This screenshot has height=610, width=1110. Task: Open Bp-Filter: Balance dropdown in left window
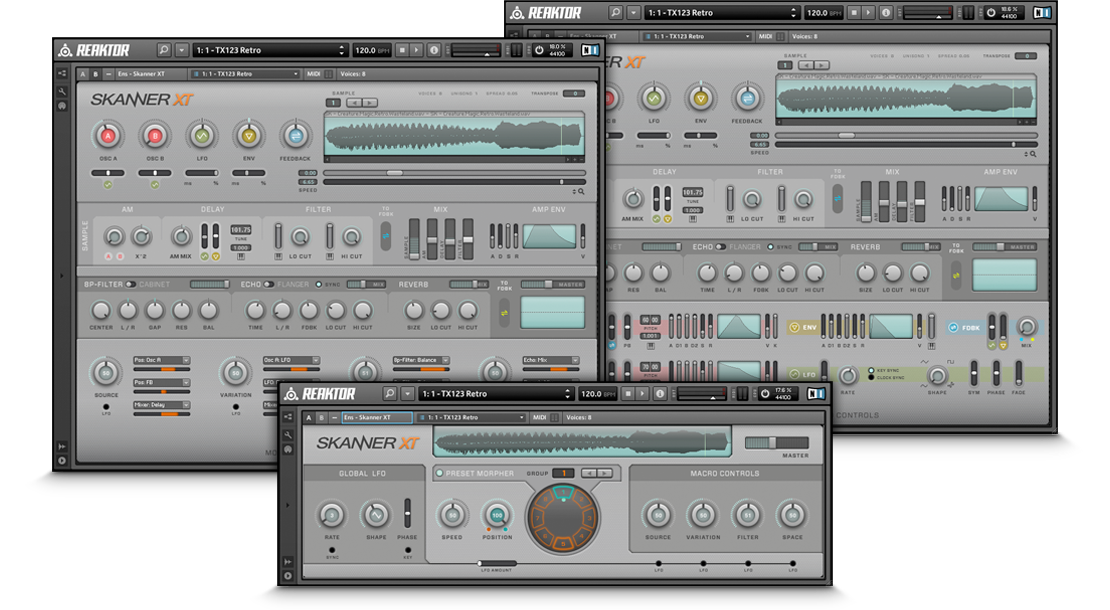pos(421,360)
